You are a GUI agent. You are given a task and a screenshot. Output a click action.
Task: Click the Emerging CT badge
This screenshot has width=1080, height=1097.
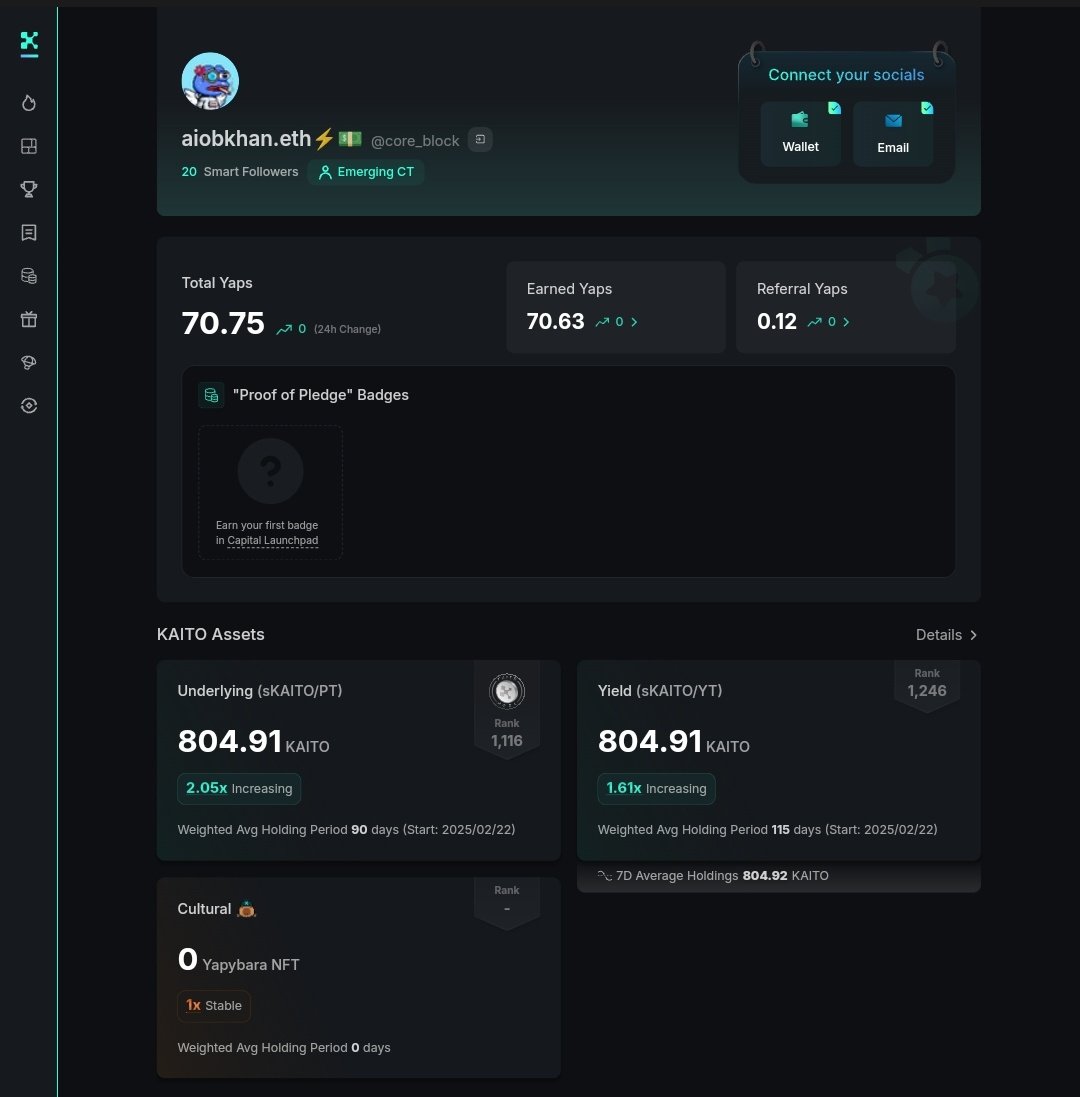point(366,172)
